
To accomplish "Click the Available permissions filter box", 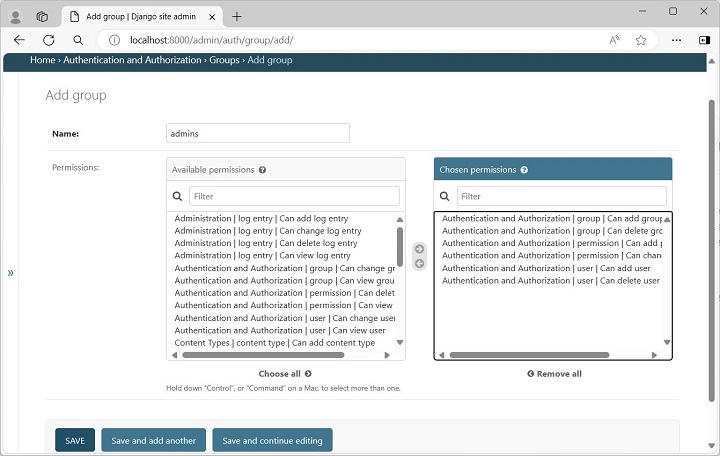I will (294, 196).
